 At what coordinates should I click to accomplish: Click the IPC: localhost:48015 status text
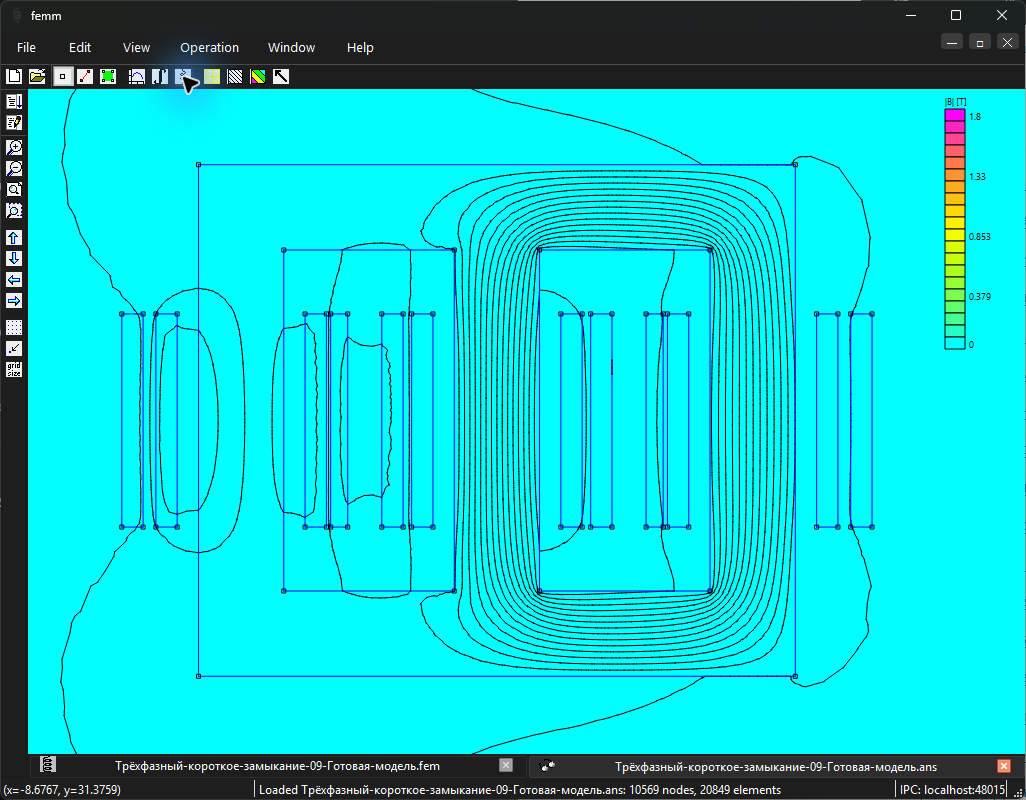pyautogui.click(x=952, y=790)
